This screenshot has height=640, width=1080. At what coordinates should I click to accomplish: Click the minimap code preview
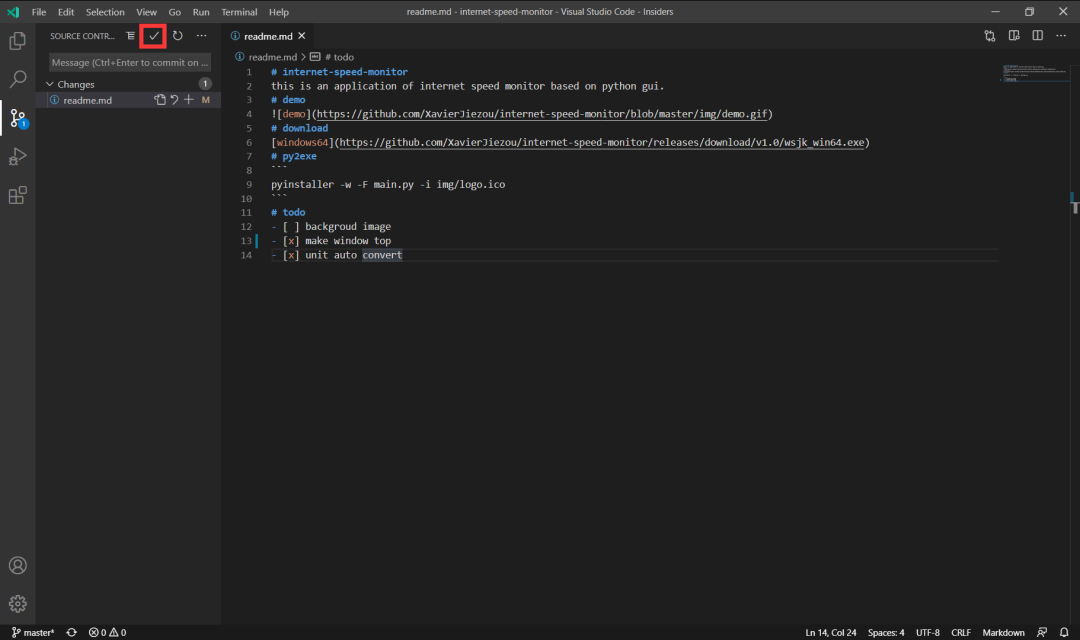pyautogui.click(x=1035, y=72)
